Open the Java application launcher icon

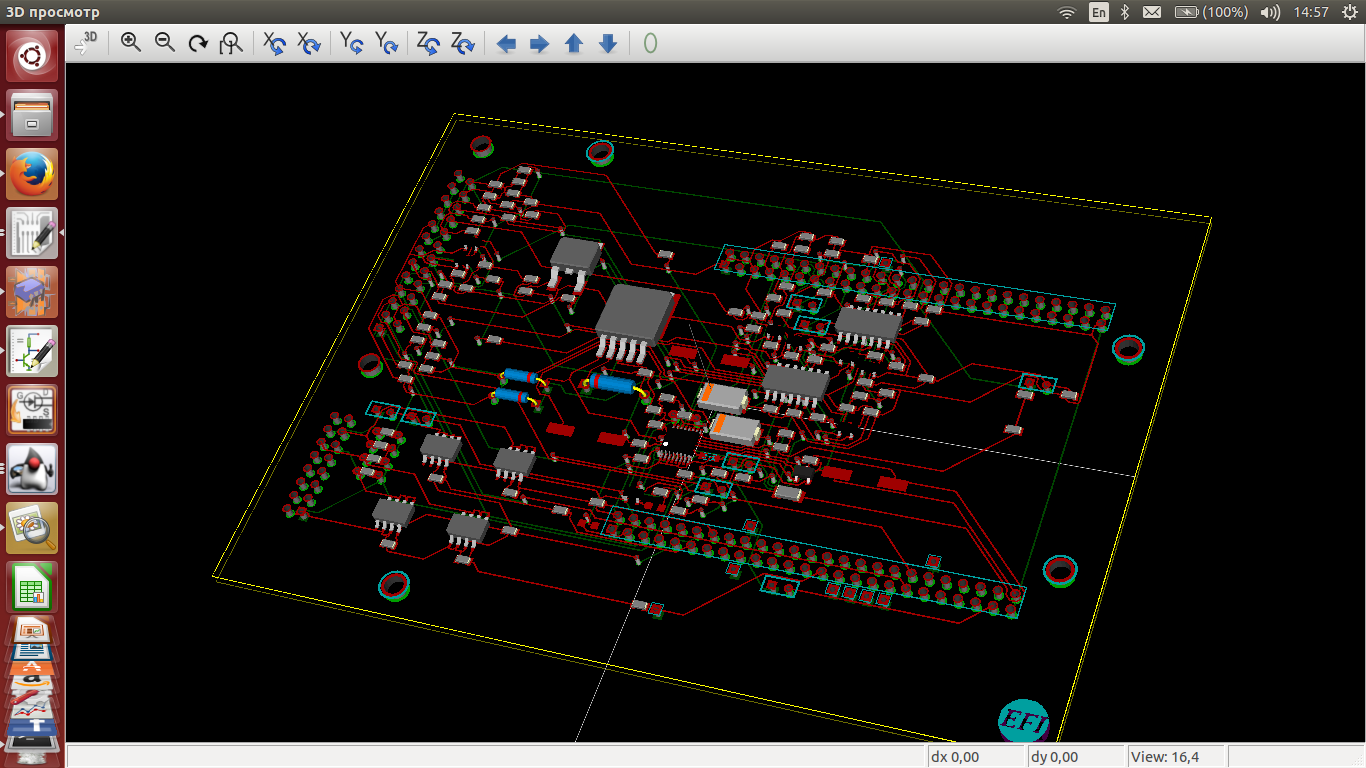(33, 469)
